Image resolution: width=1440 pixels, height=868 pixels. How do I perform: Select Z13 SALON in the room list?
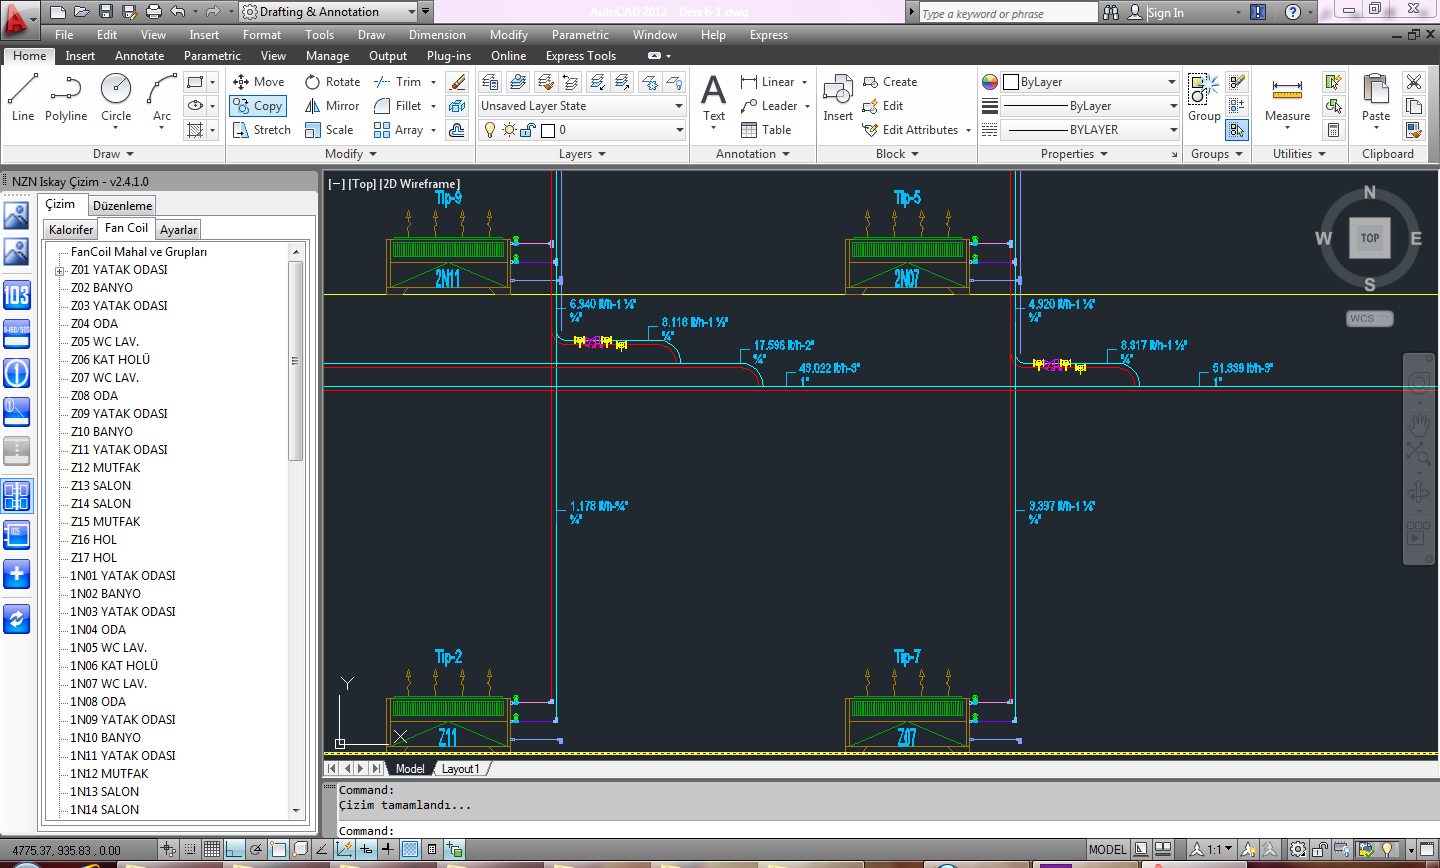pyautogui.click(x=100, y=486)
